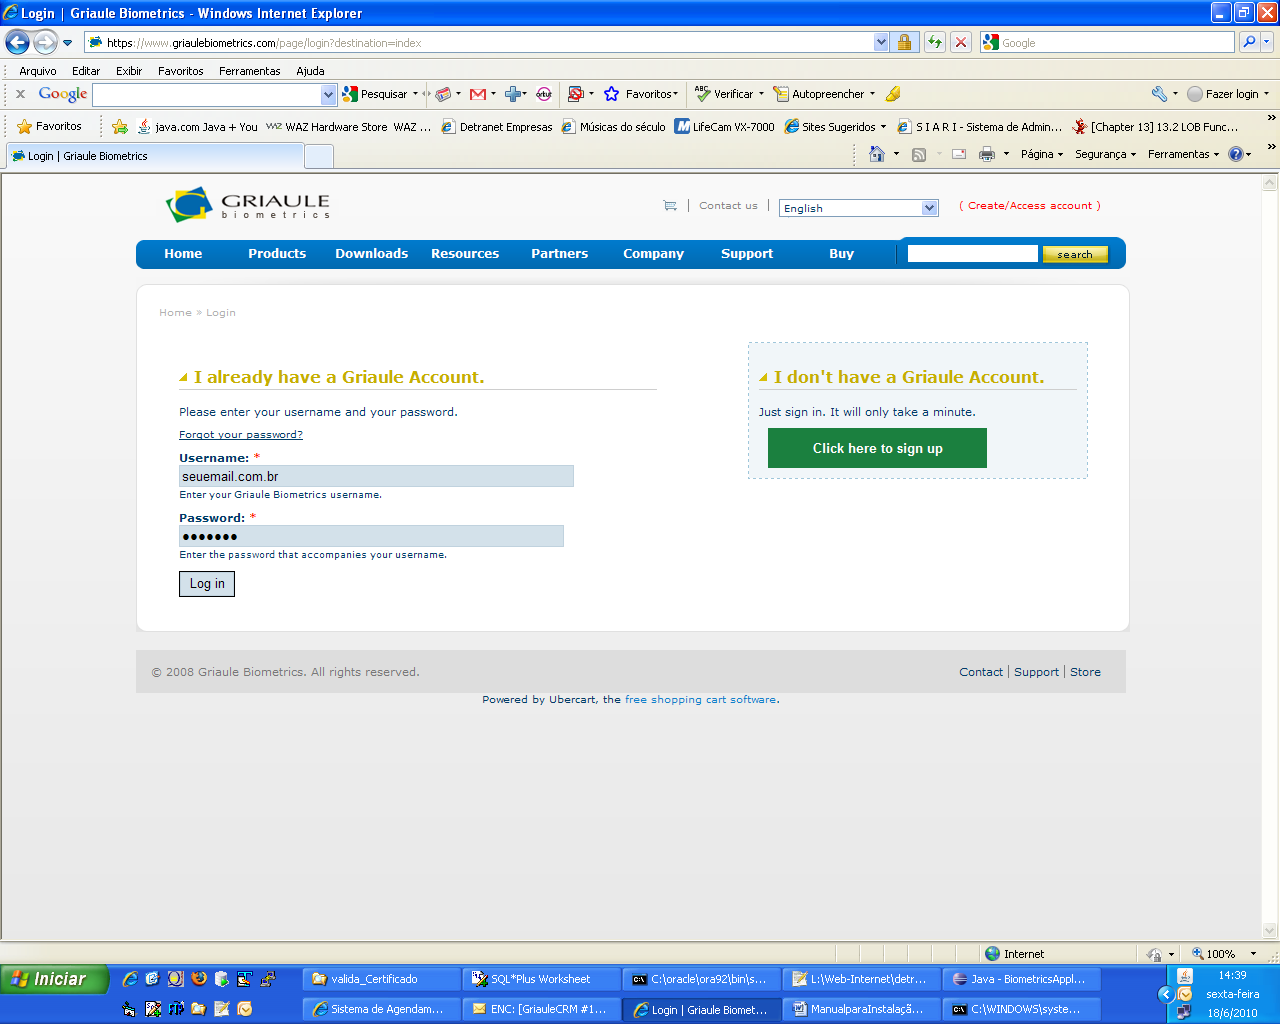
Task: Click the Store link in footer
Action: pyautogui.click(x=1085, y=672)
